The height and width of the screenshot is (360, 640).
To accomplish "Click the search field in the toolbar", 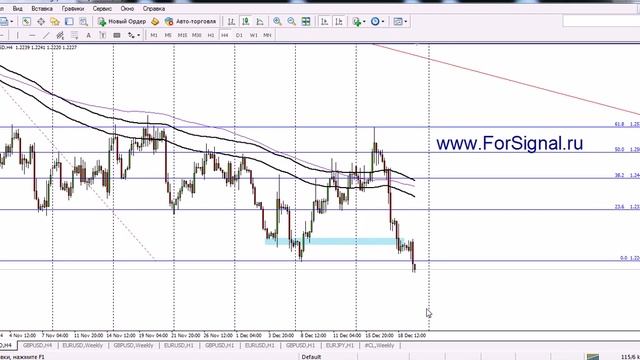I will pos(601,21).
